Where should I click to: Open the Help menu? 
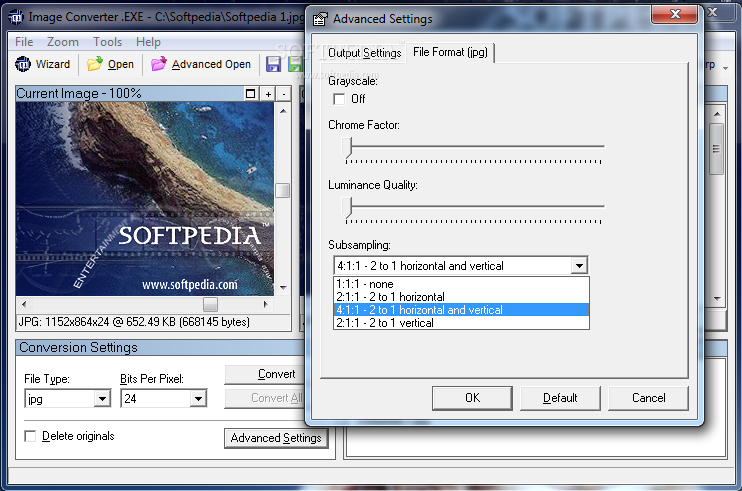[148, 42]
